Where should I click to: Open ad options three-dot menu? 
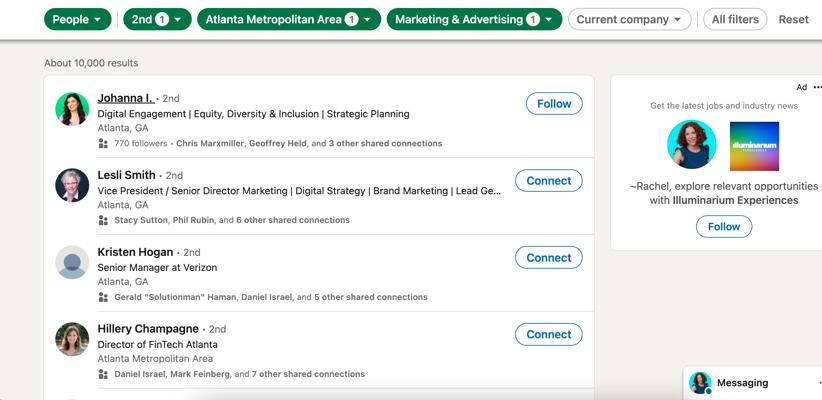click(x=817, y=89)
